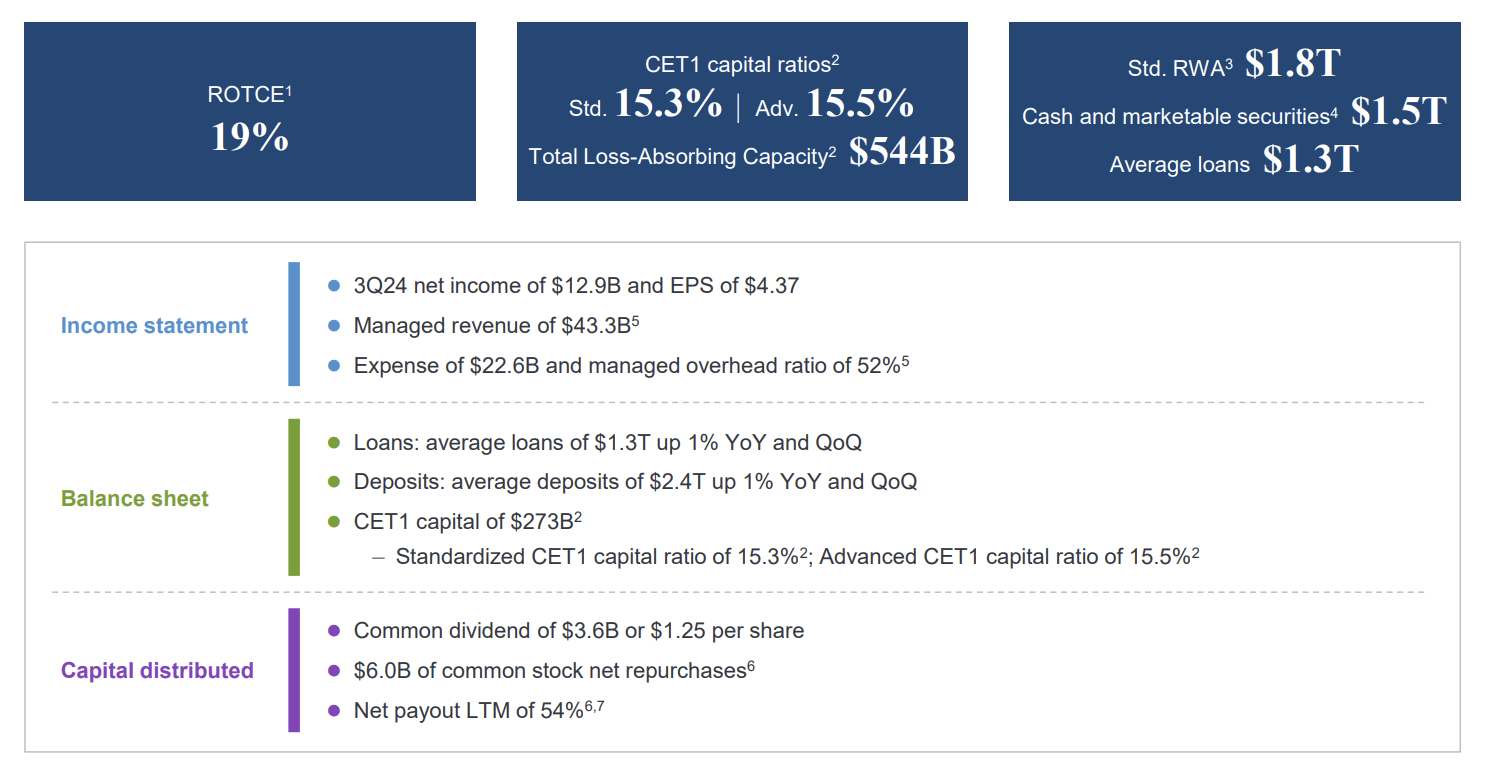Screen dimensions: 1494x774
Task: Click the Income statement section label
Action: tap(154, 325)
